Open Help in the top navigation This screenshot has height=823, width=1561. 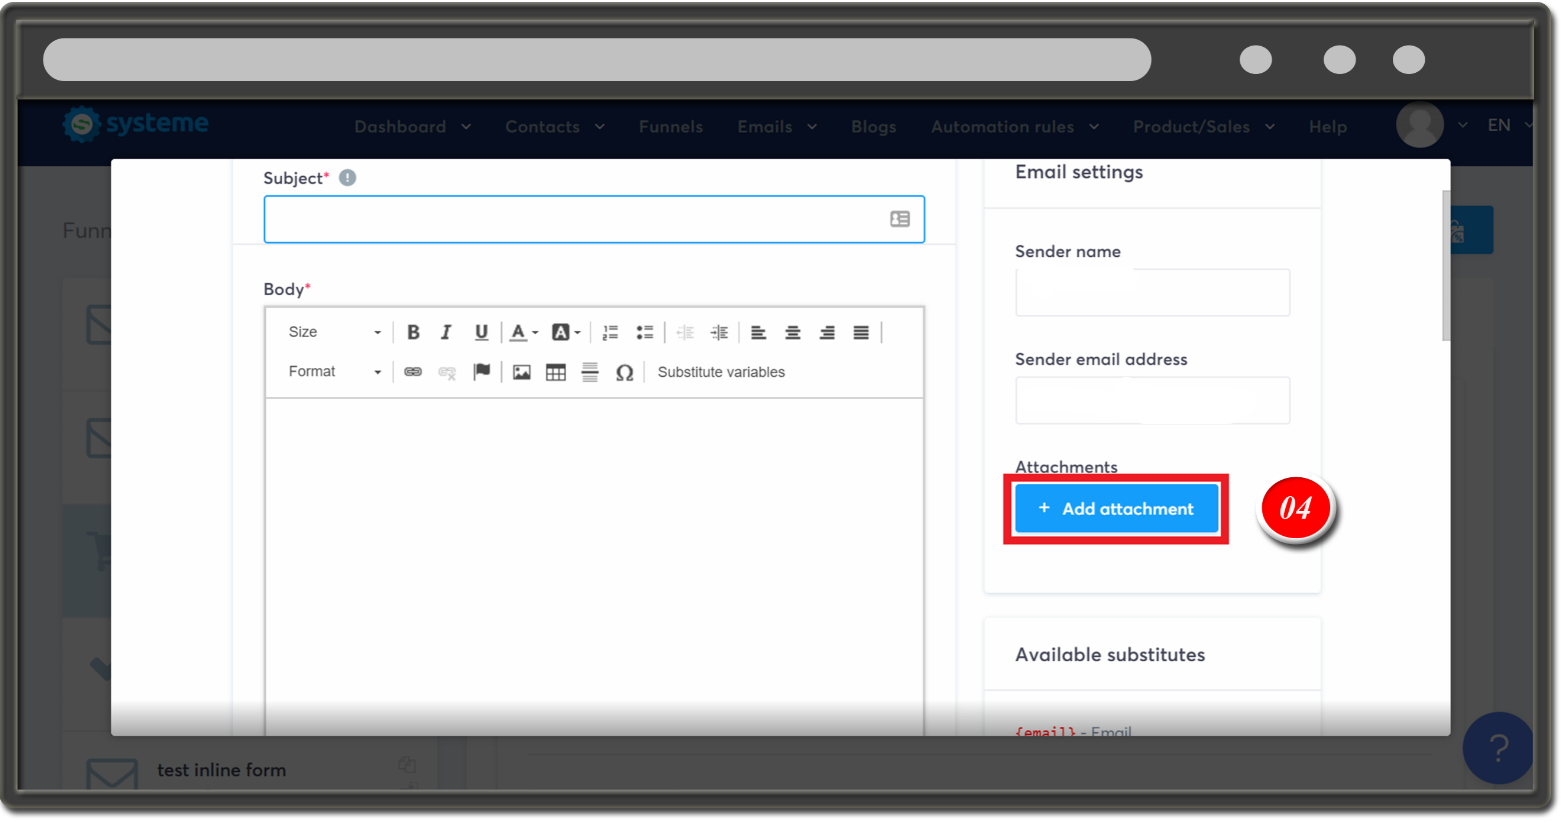pos(1328,127)
